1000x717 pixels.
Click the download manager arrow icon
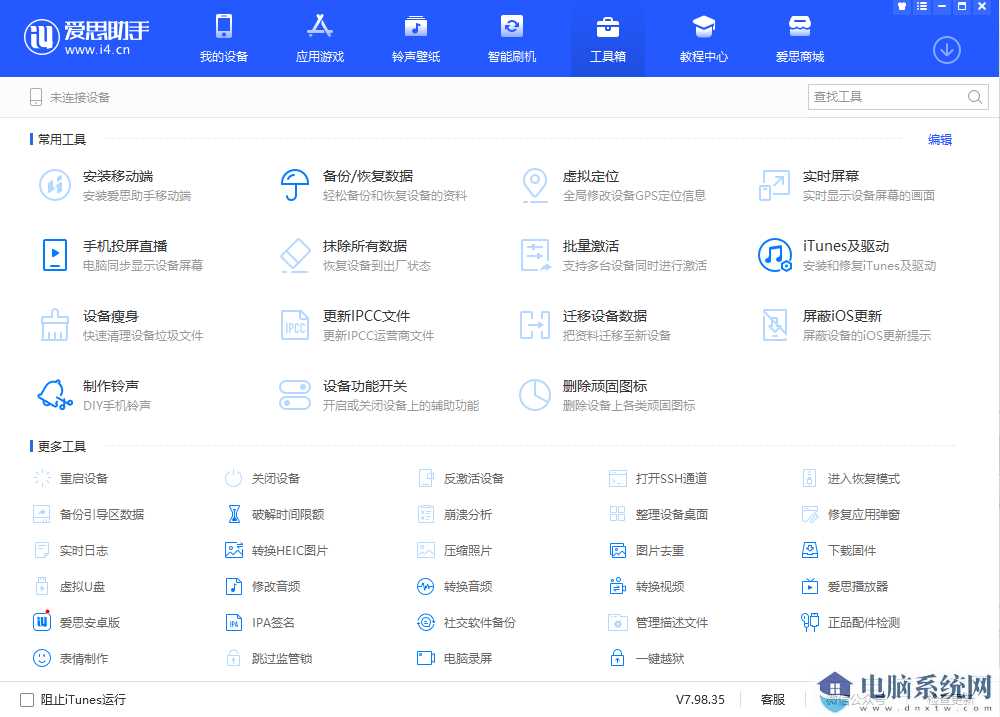point(946,50)
